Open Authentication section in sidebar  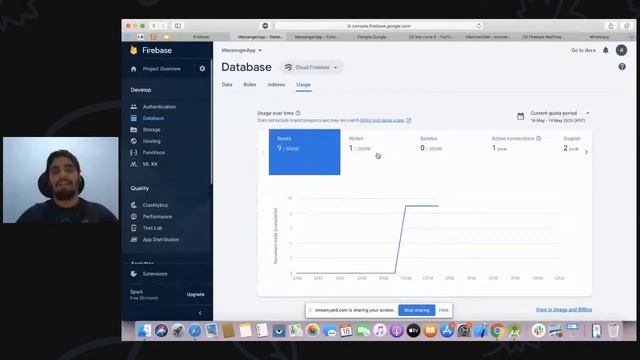(153, 107)
